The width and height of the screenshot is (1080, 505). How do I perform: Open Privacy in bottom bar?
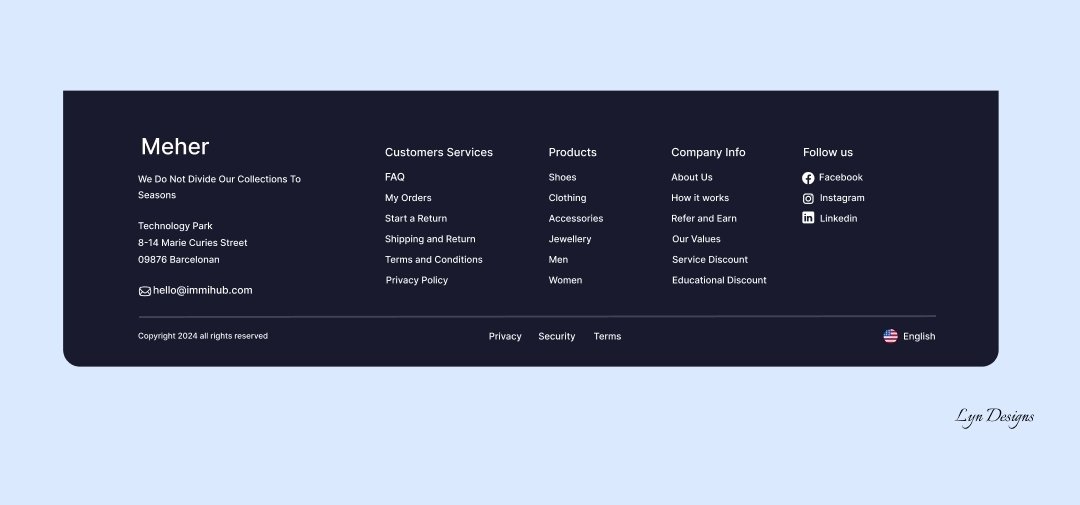point(506,336)
